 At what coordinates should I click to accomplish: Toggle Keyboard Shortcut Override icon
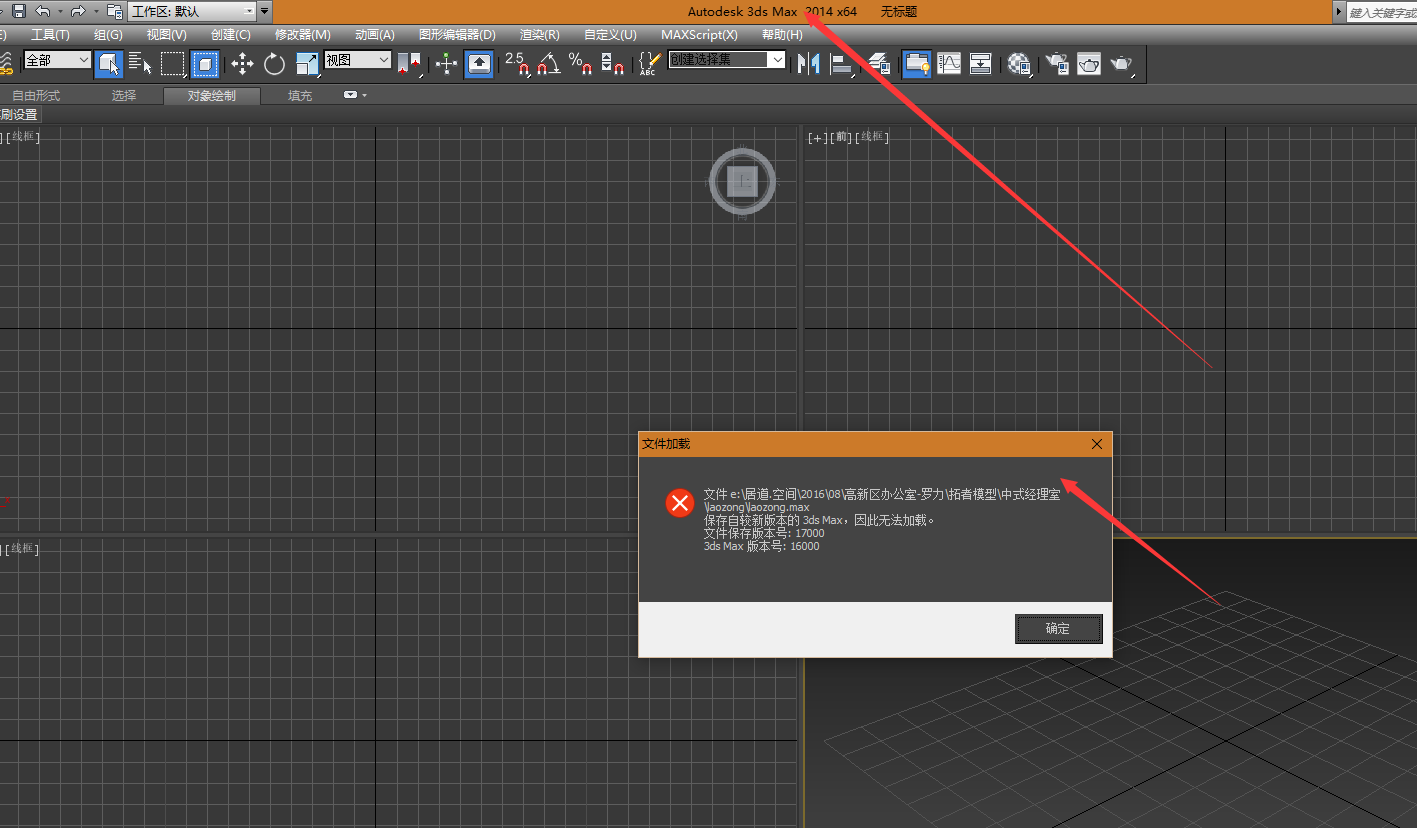480,64
